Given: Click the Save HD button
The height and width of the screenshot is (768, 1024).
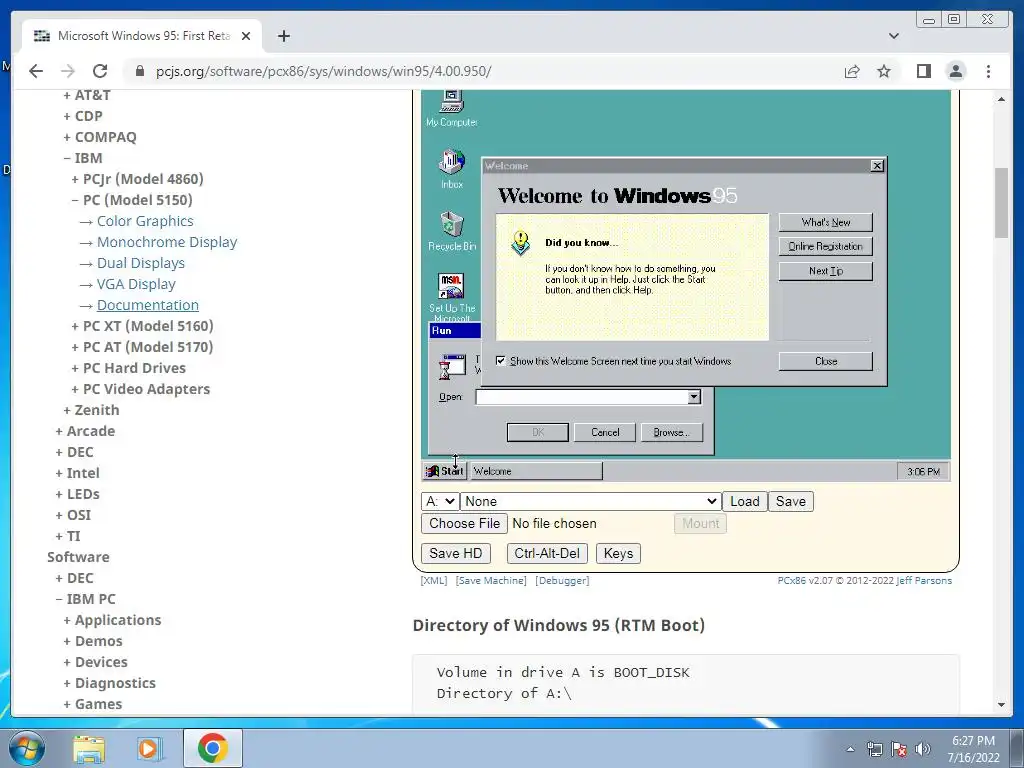Looking at the screenshot, I should coord(455,553).
